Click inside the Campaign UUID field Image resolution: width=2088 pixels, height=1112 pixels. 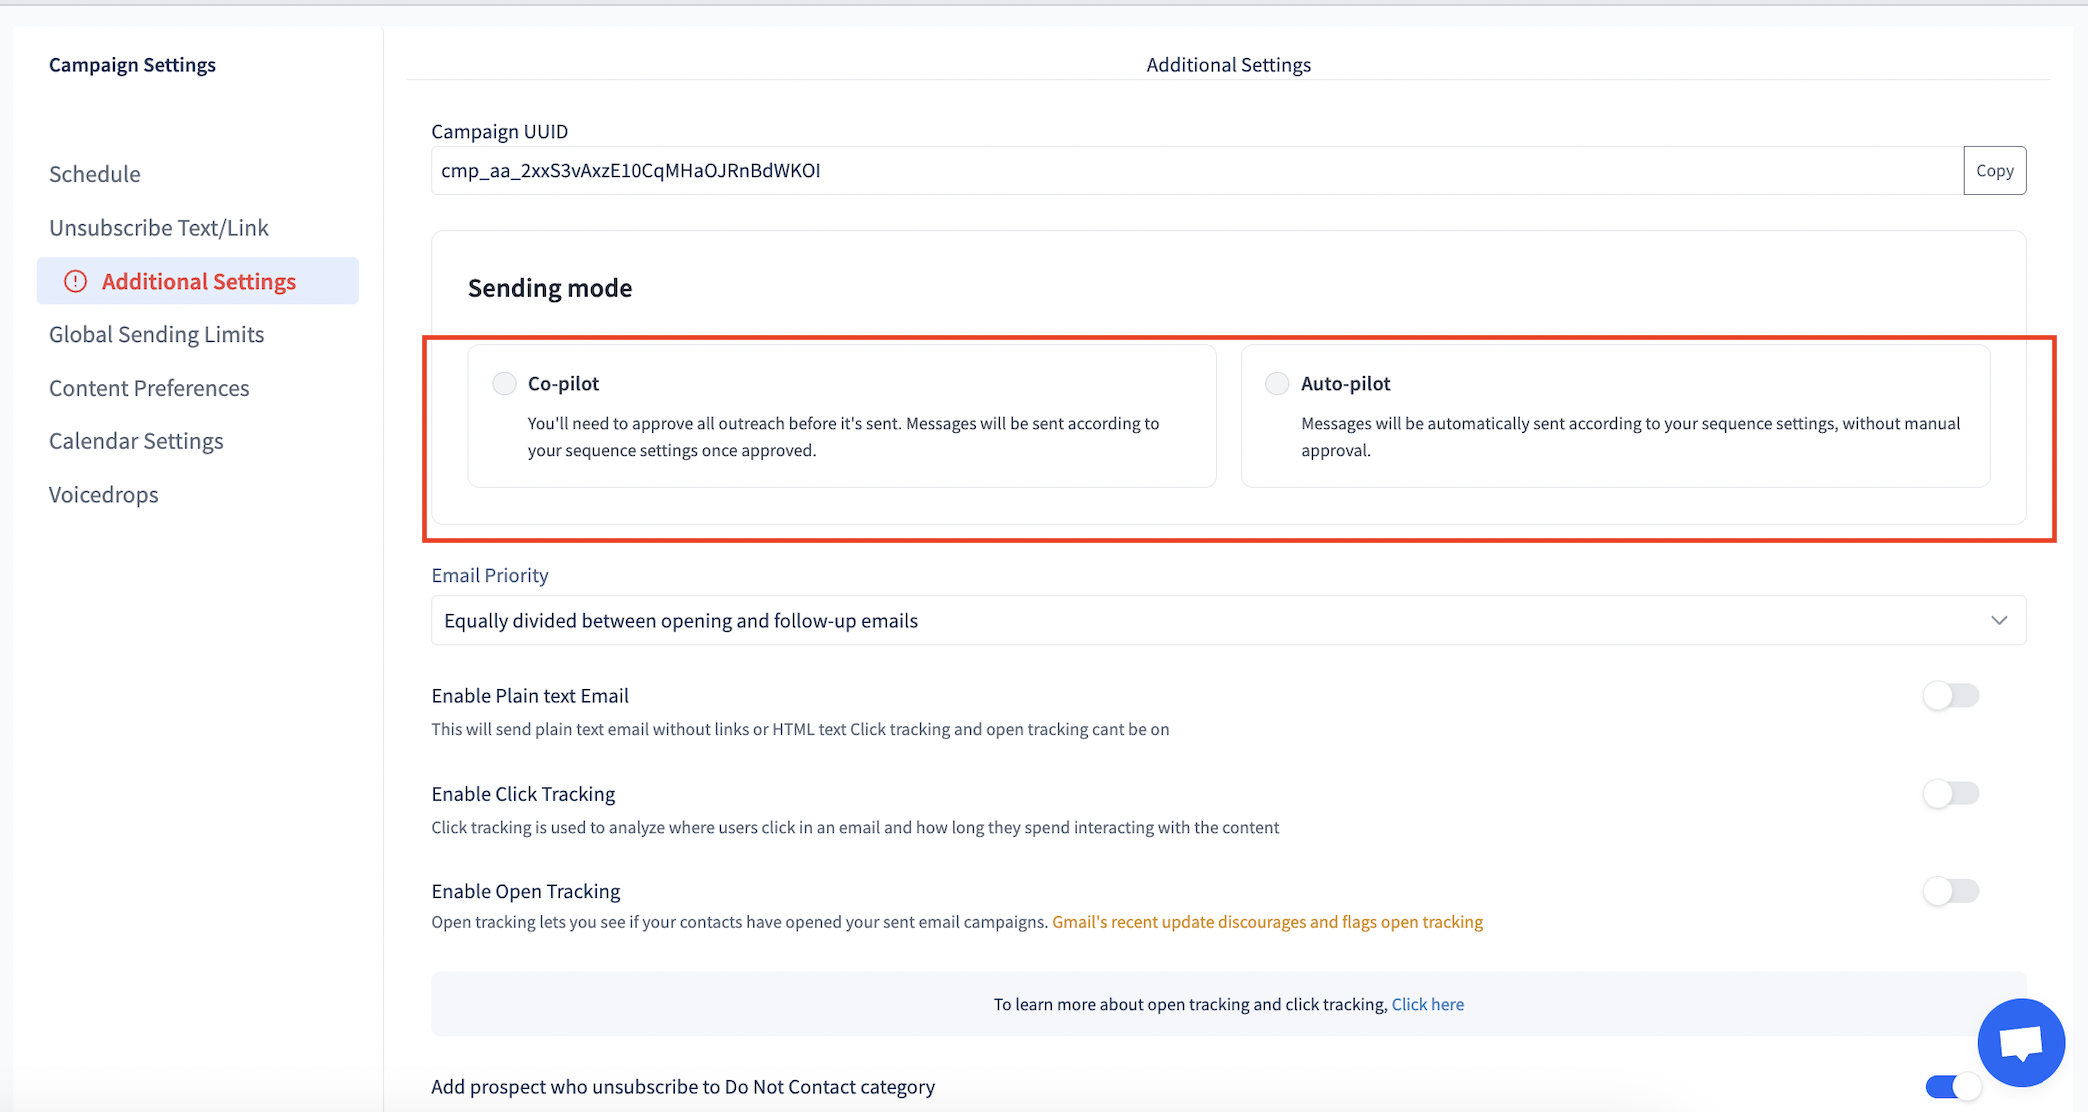[1195, 171]
